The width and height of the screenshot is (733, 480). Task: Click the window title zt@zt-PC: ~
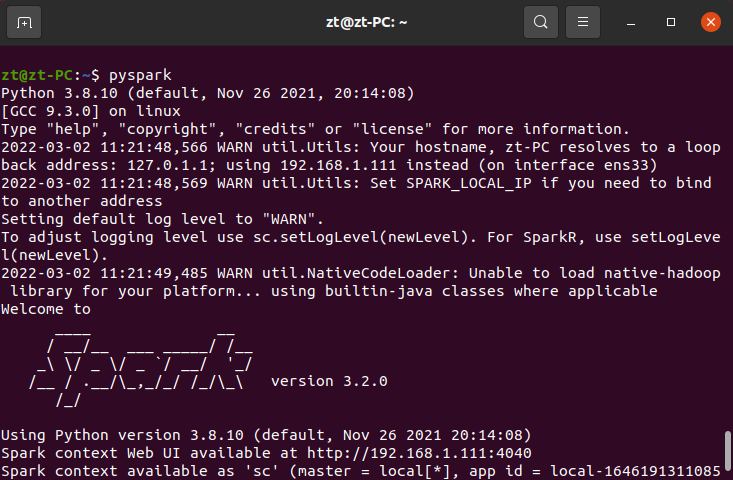(366, 22)
